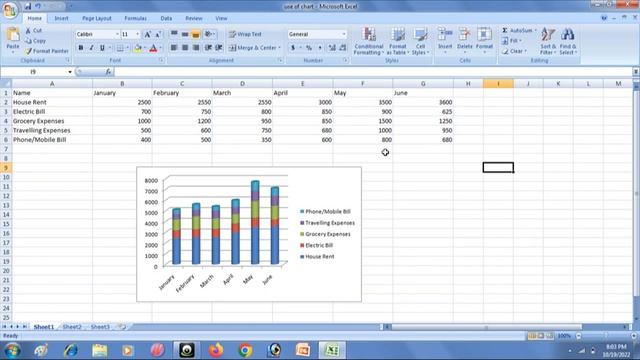Open the General number format dropdown
This screenshot has height=360, width=640.
(x=344, y=34)
